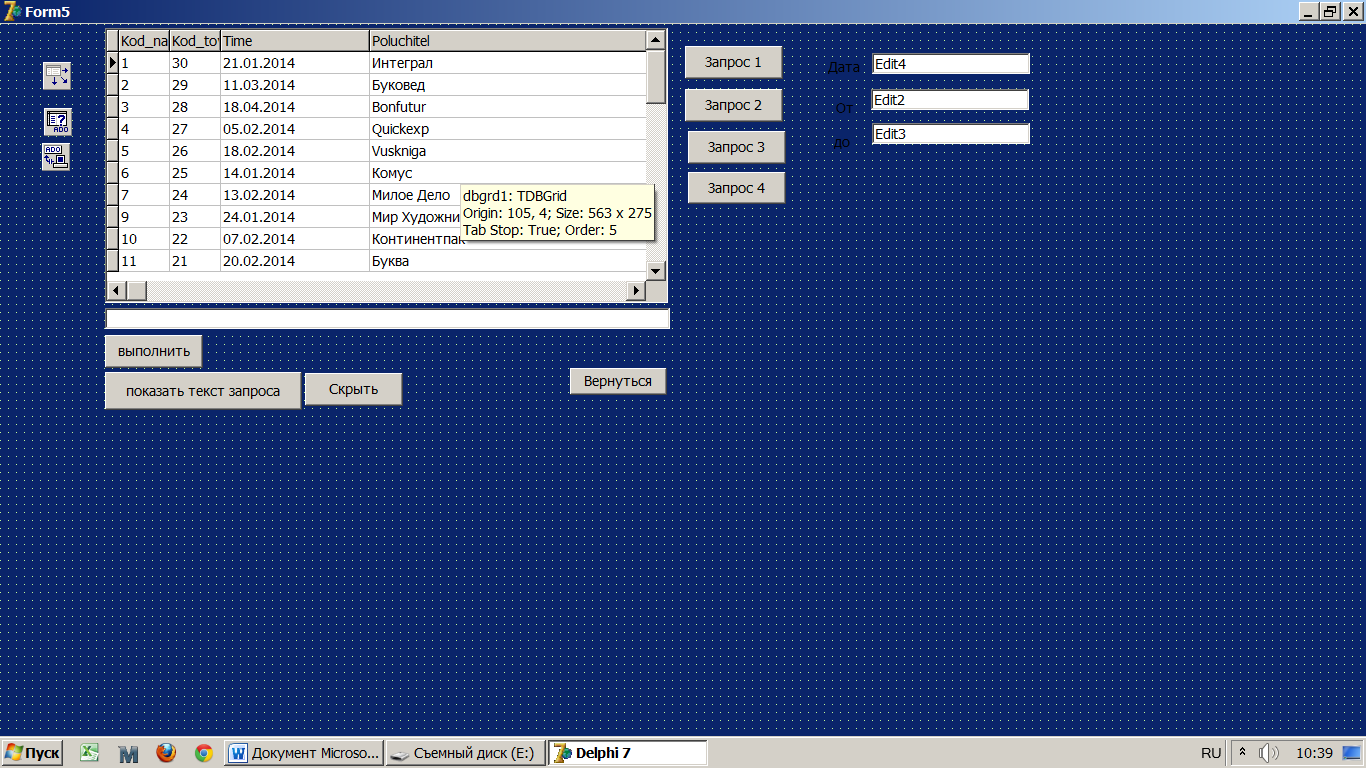Click the date cell 24.01.2014

(x=295, y=217)
